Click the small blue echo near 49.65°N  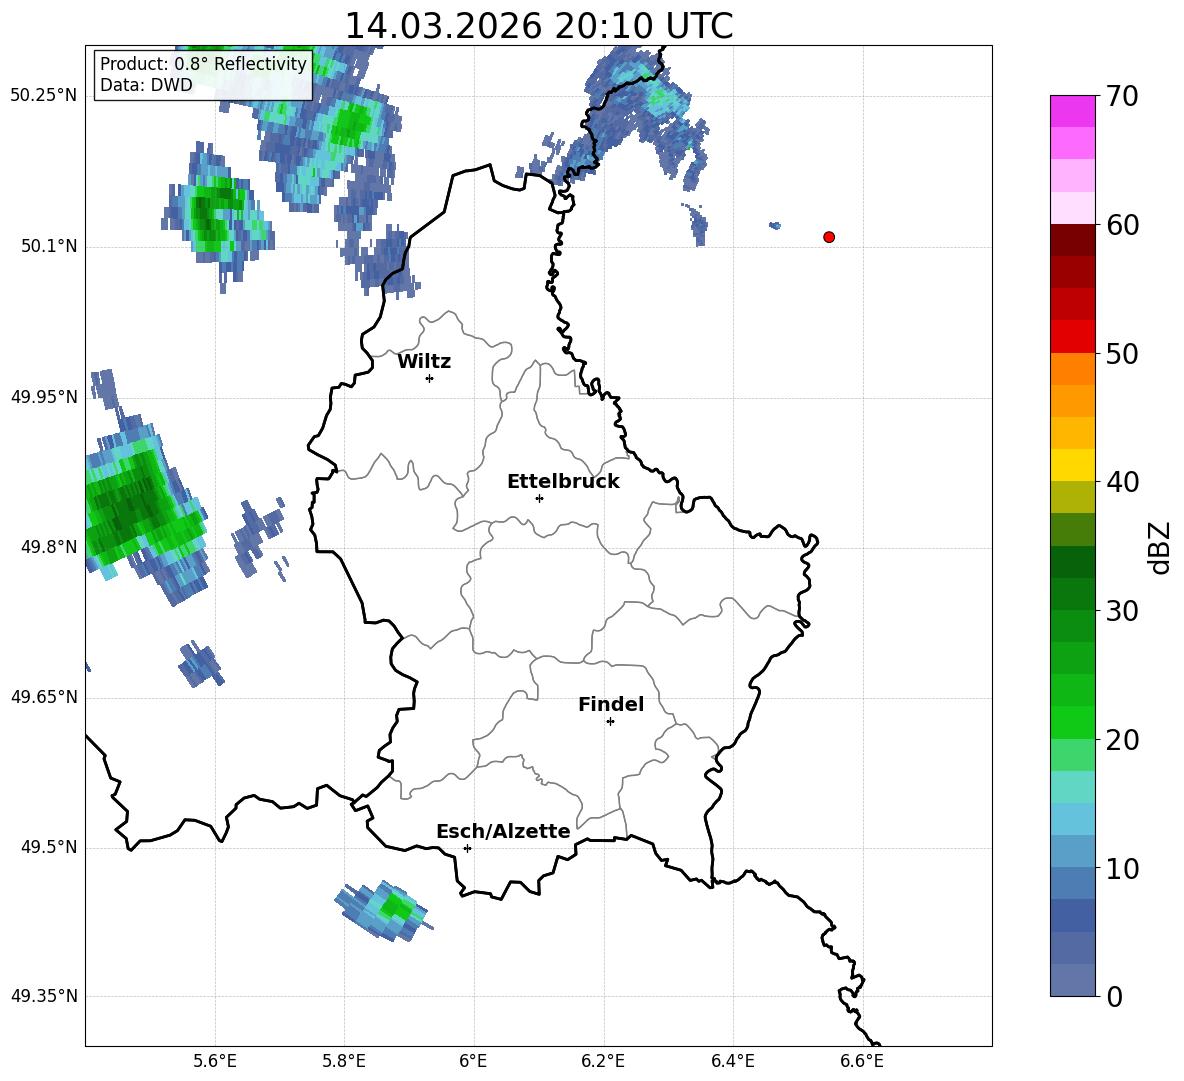(x=200, y=664)
